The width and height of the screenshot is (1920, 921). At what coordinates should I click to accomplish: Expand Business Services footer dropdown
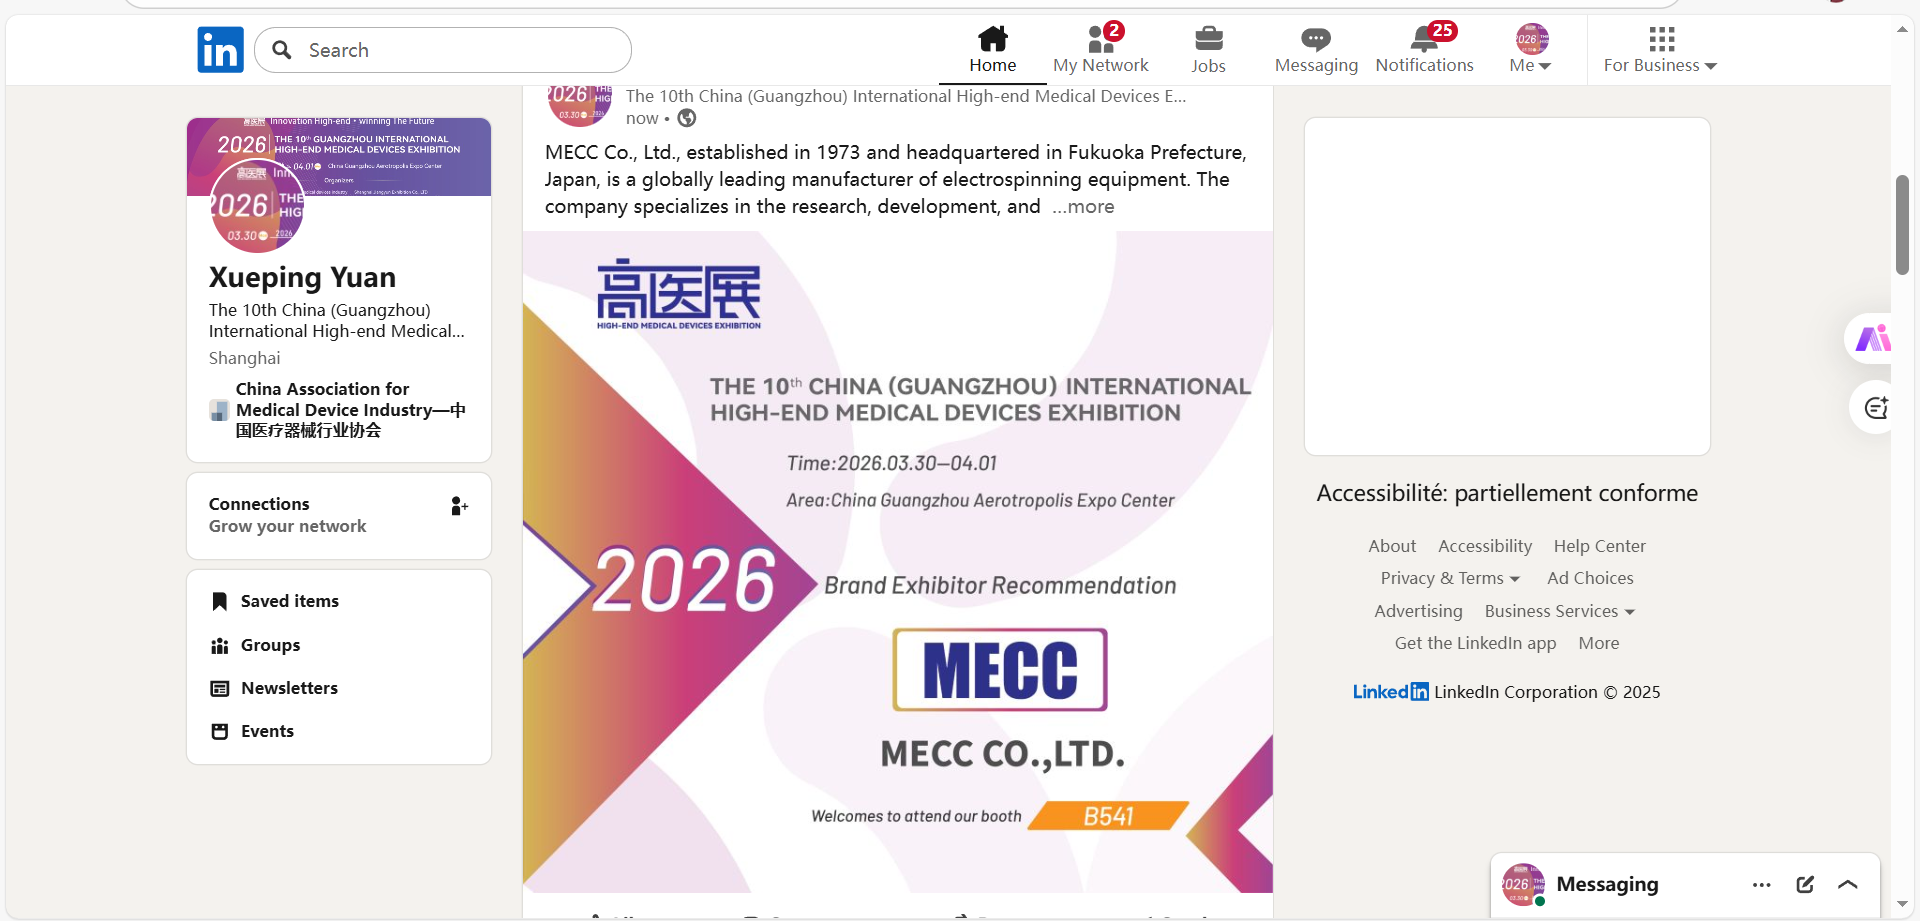(x=1559, y=611)
